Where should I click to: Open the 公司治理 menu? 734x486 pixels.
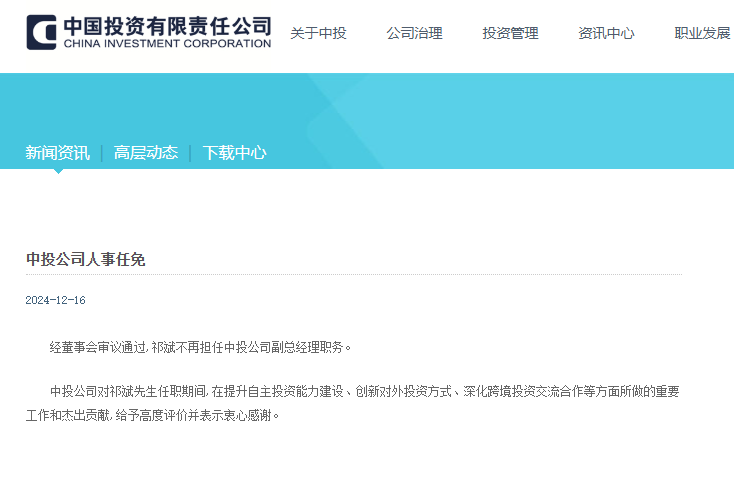414,33
